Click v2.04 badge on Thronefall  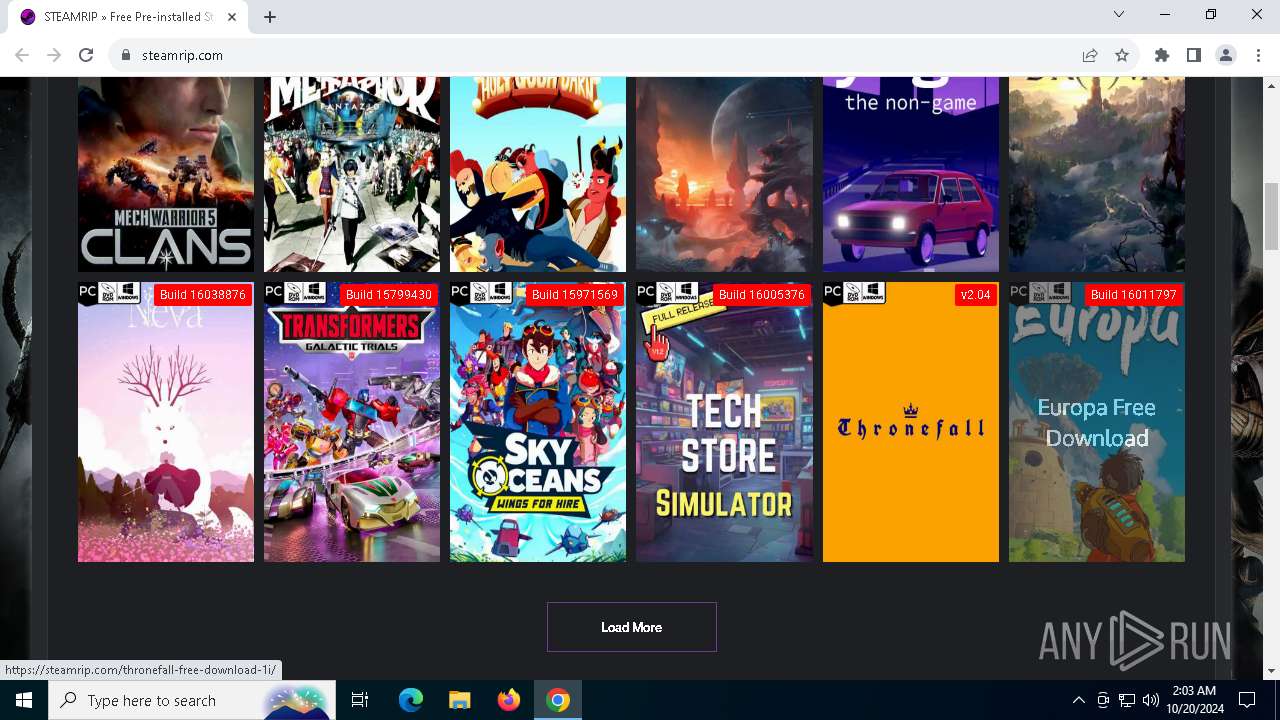(x=976, y=295)
